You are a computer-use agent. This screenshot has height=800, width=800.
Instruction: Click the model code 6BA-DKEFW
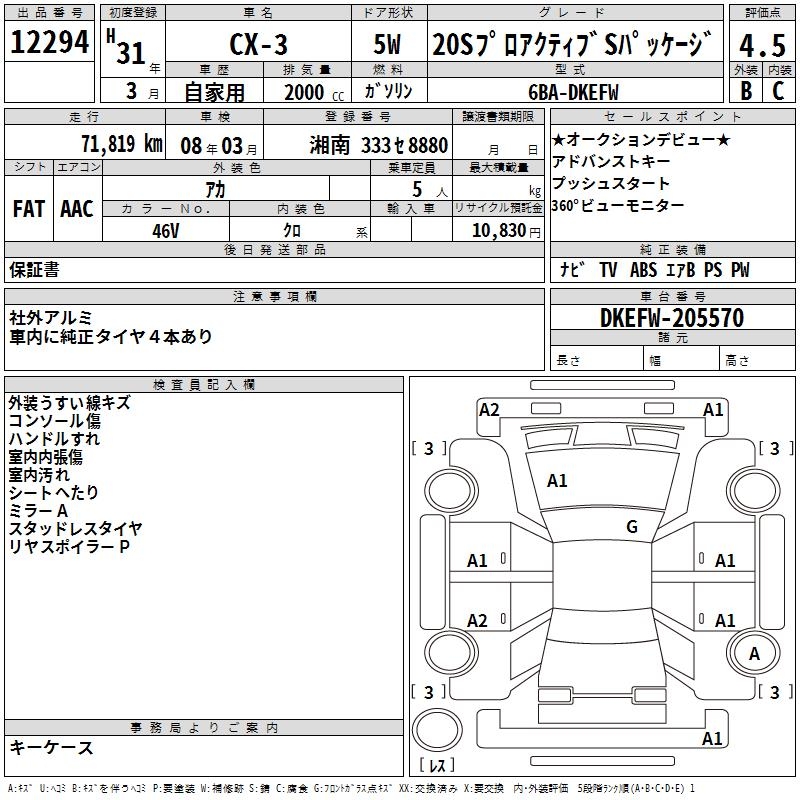573,92
